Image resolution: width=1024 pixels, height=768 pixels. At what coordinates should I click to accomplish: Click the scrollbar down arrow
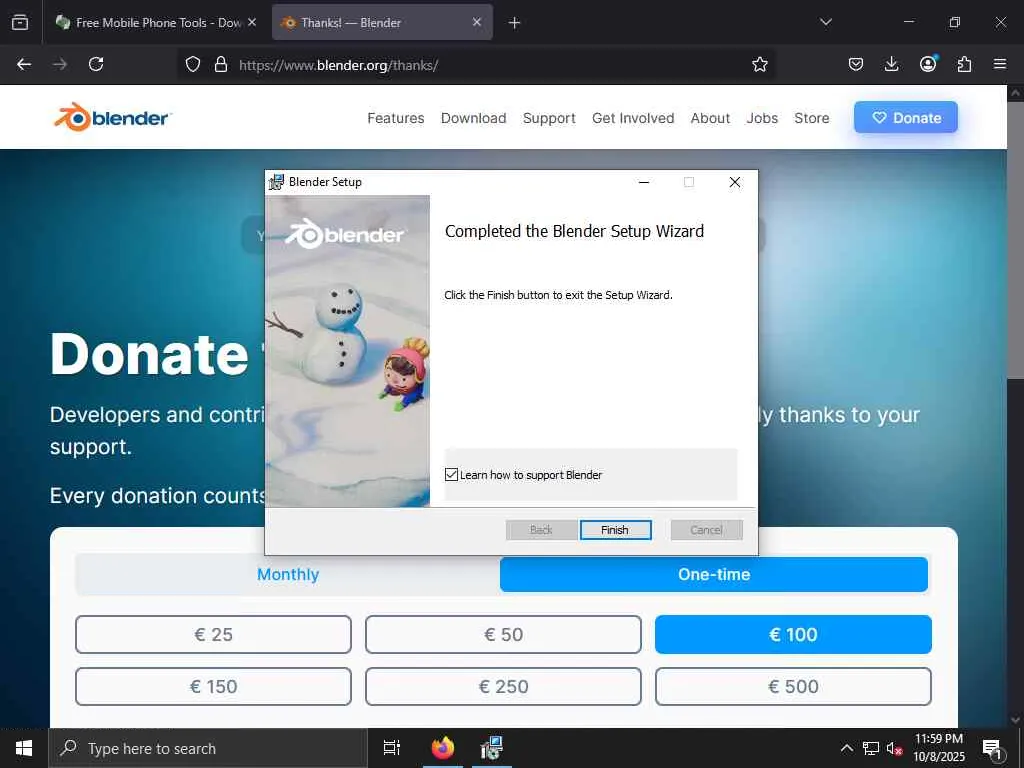[x=1016, y=720]
